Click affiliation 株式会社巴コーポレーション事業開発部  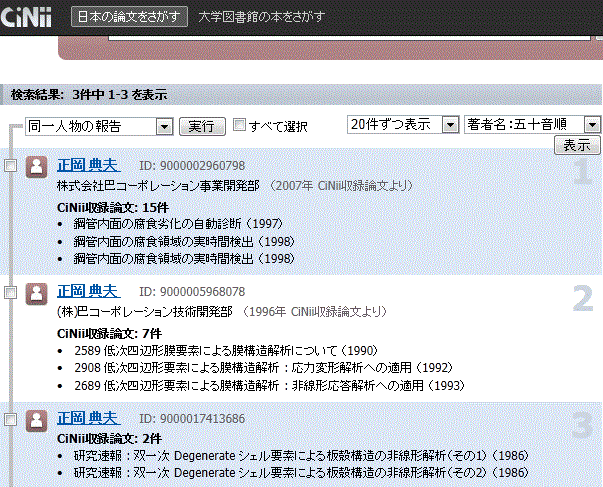click(x=158, y=186)
